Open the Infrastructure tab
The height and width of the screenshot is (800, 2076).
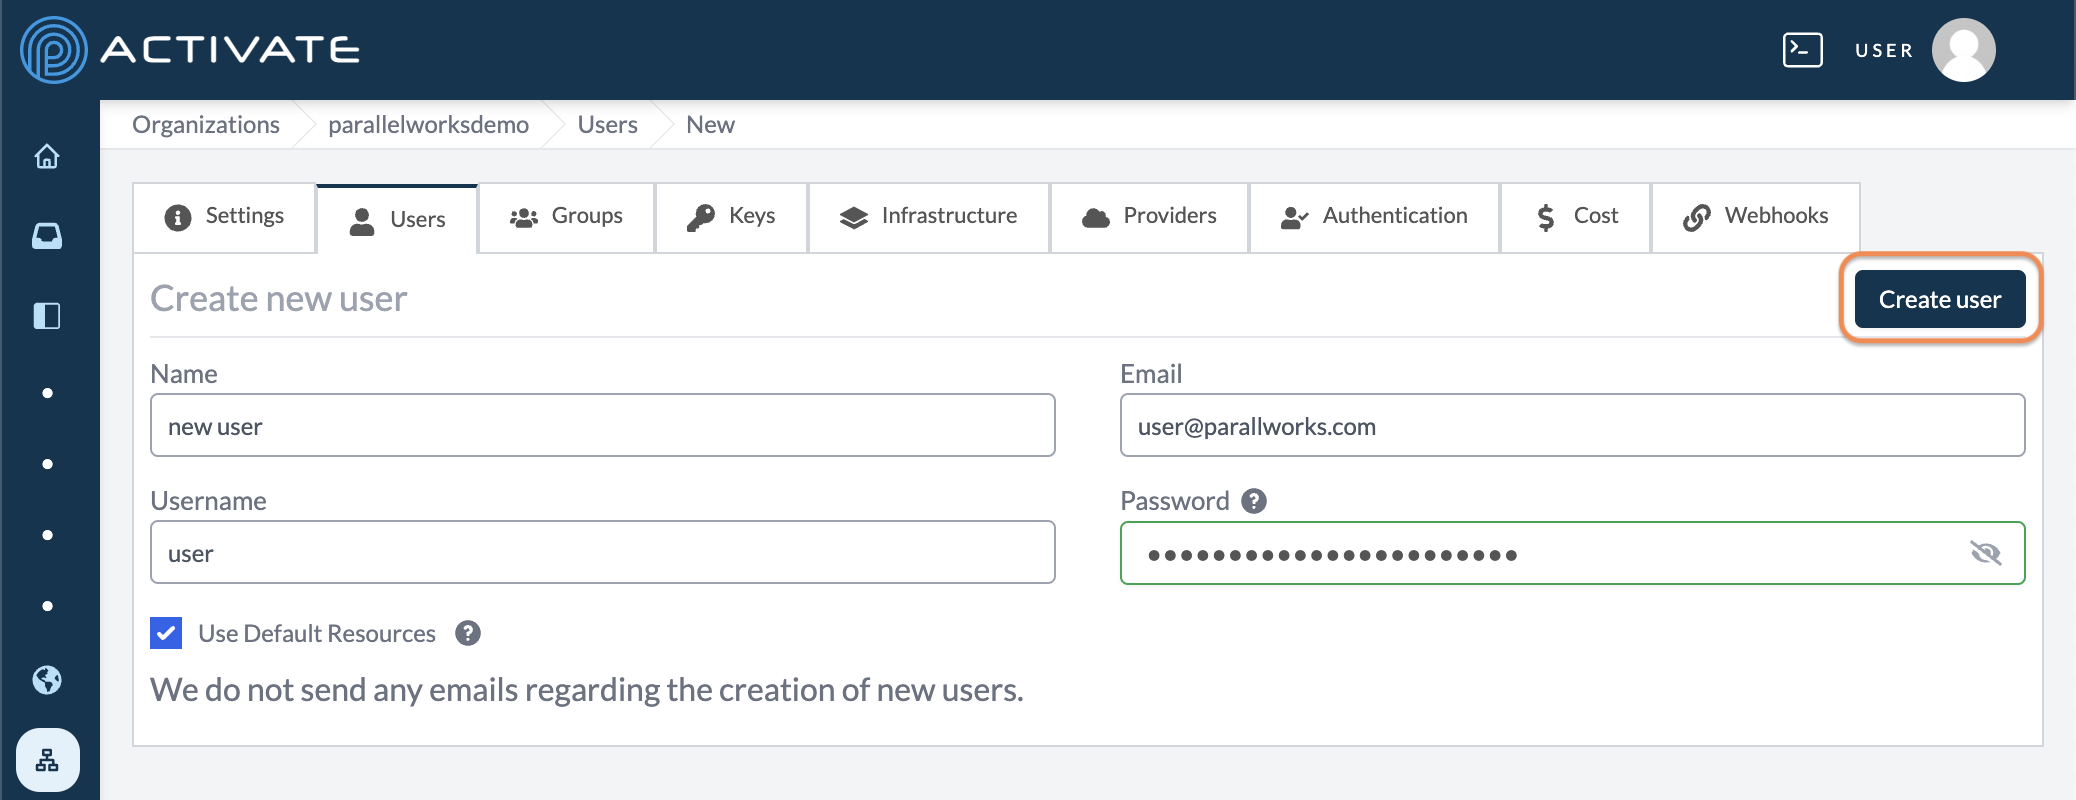[x=929, y=217]
